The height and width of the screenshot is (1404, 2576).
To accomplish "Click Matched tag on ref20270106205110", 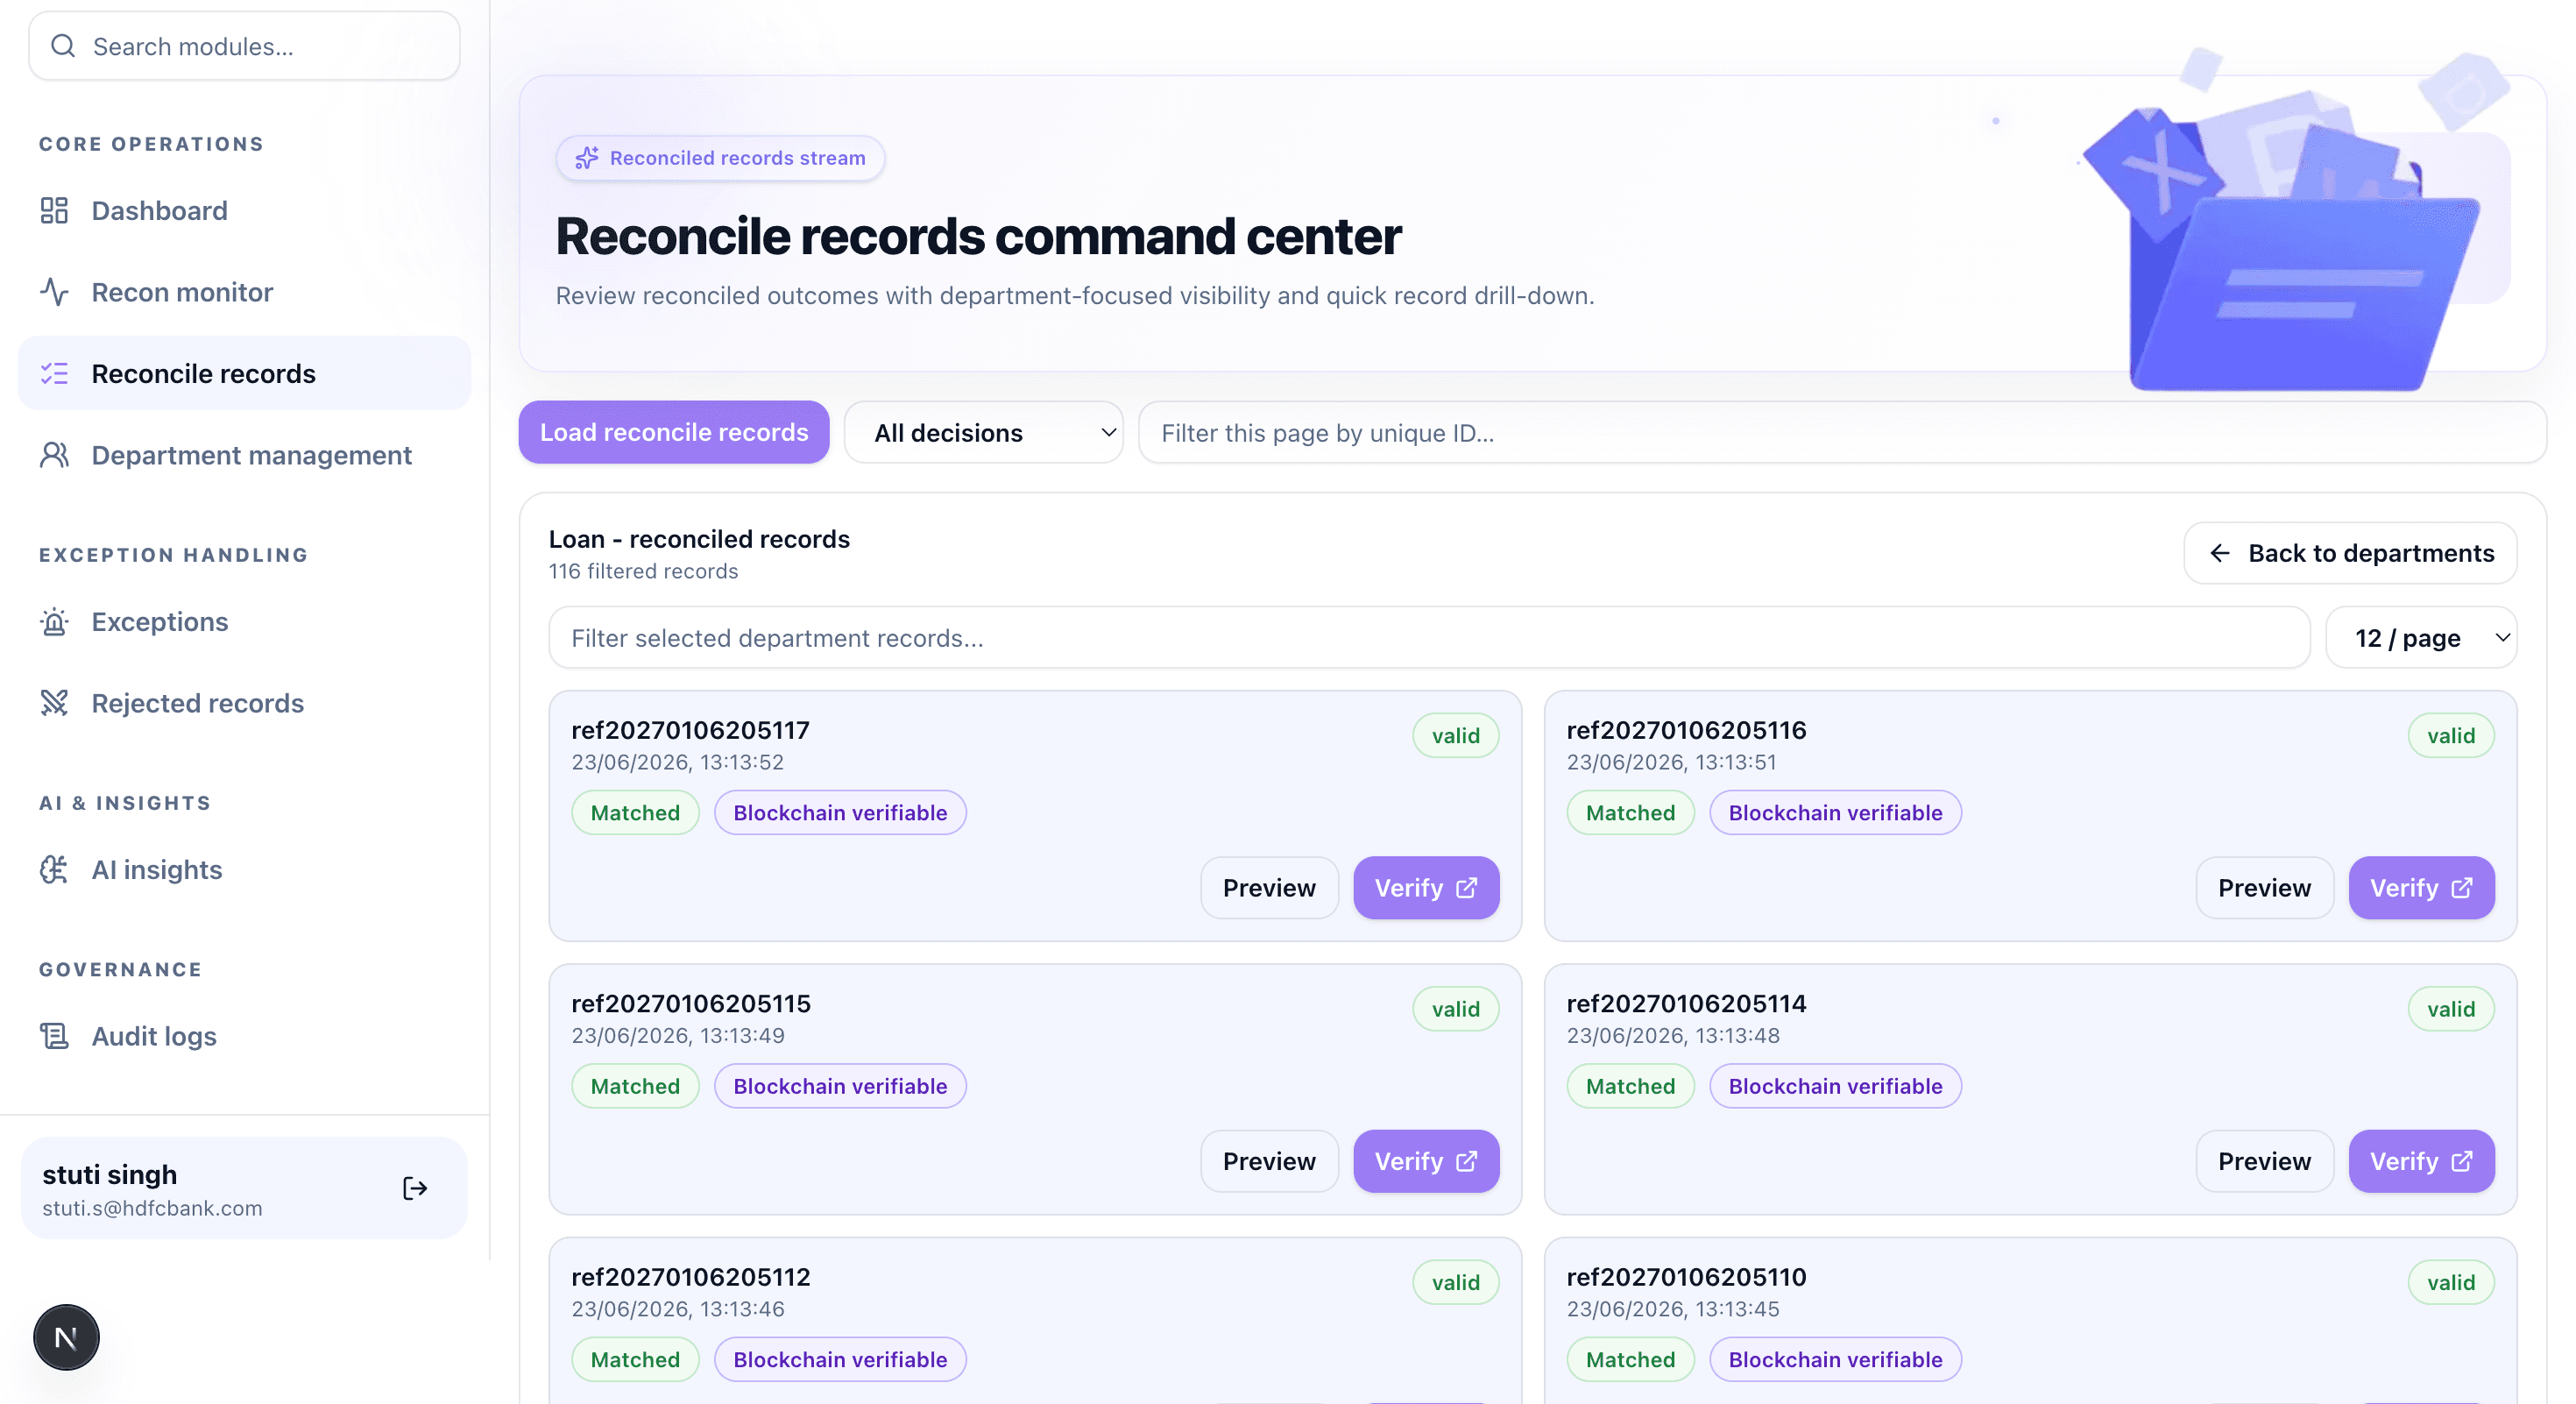I will click(1630, 1359).
